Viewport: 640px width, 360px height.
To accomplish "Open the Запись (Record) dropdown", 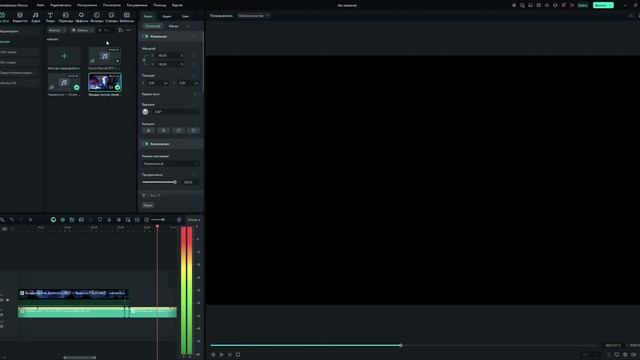I will pyautogui.click(x=82, y=30).
